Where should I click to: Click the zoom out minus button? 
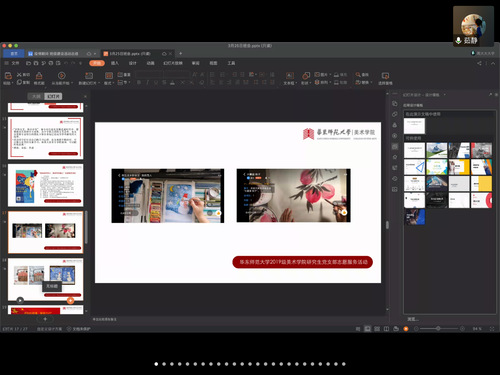(416, 329)
